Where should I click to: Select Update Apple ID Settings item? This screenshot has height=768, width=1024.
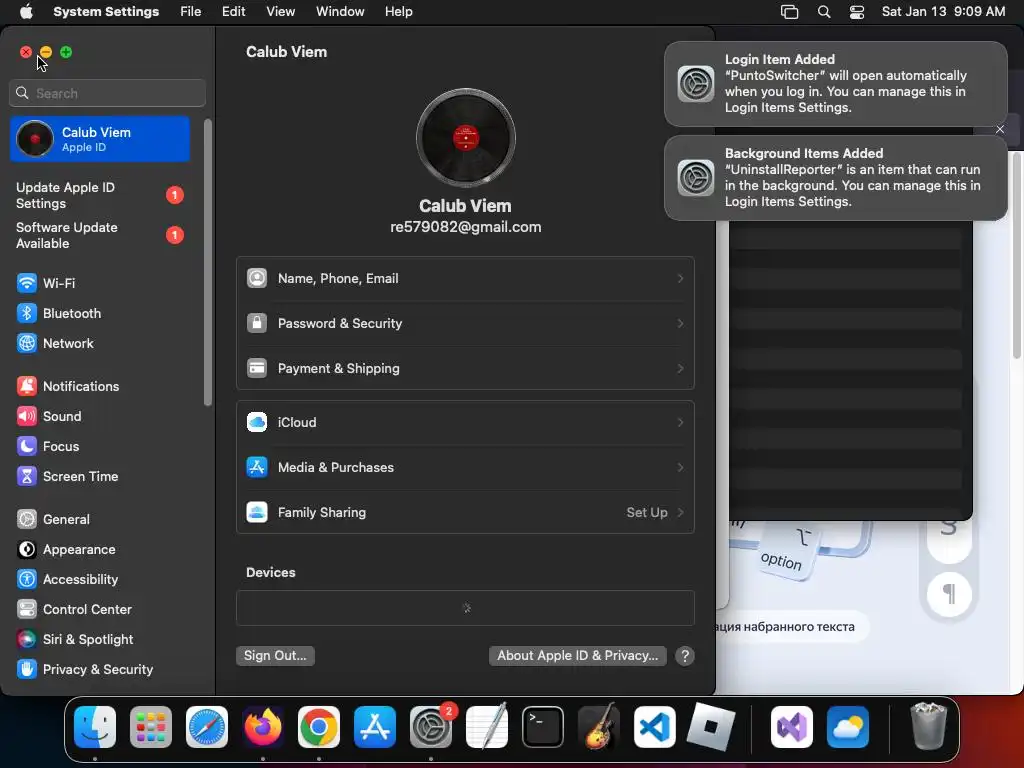100,196
